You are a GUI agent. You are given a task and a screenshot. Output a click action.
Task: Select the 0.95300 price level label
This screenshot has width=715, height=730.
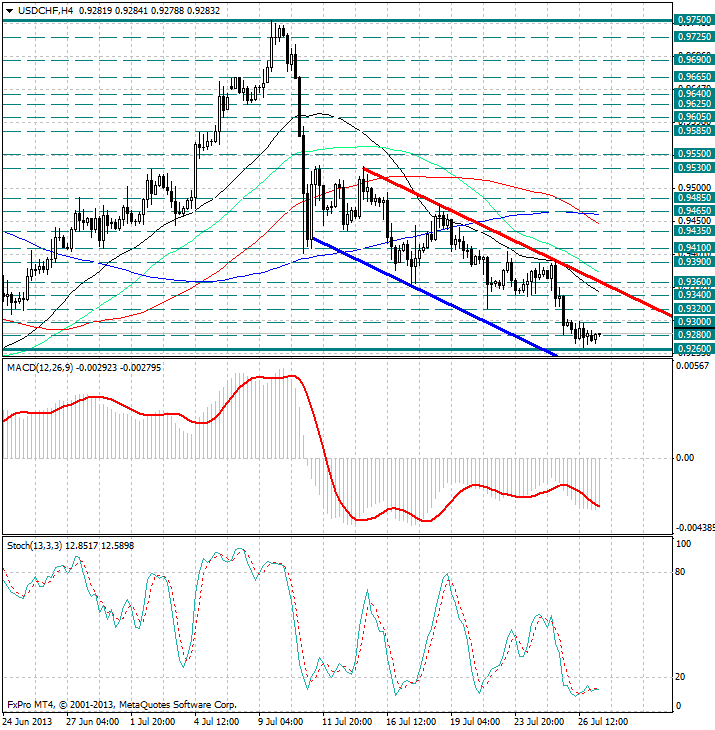pos(694,168)
